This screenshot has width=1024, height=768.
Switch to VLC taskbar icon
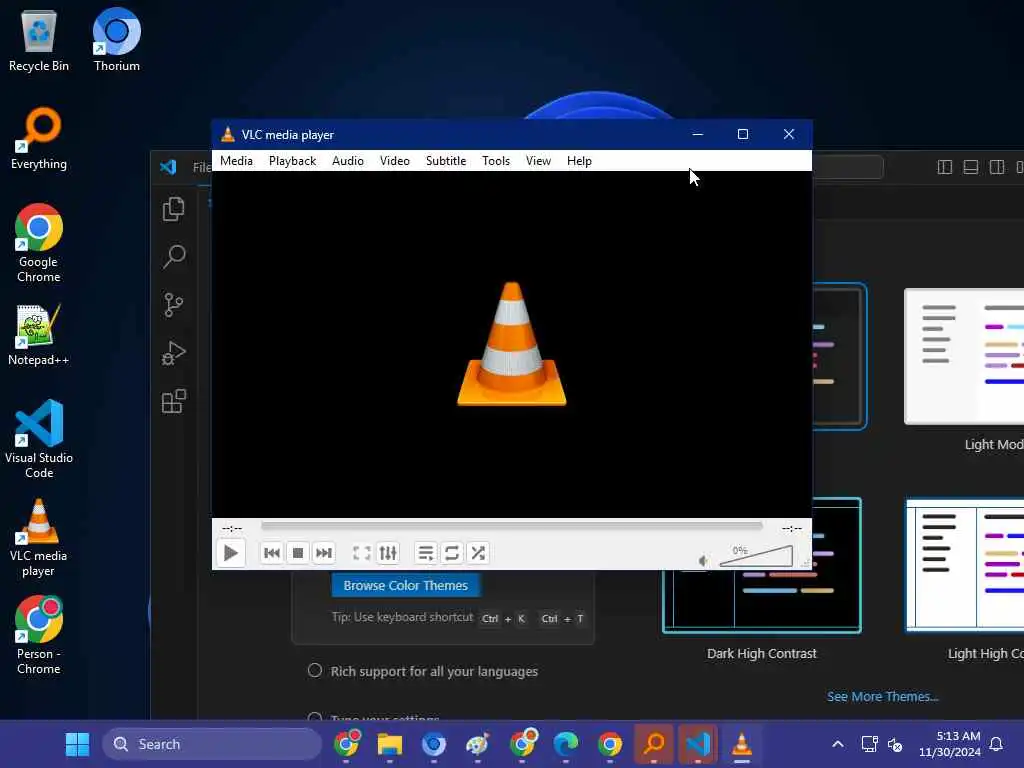coord(741,744)
